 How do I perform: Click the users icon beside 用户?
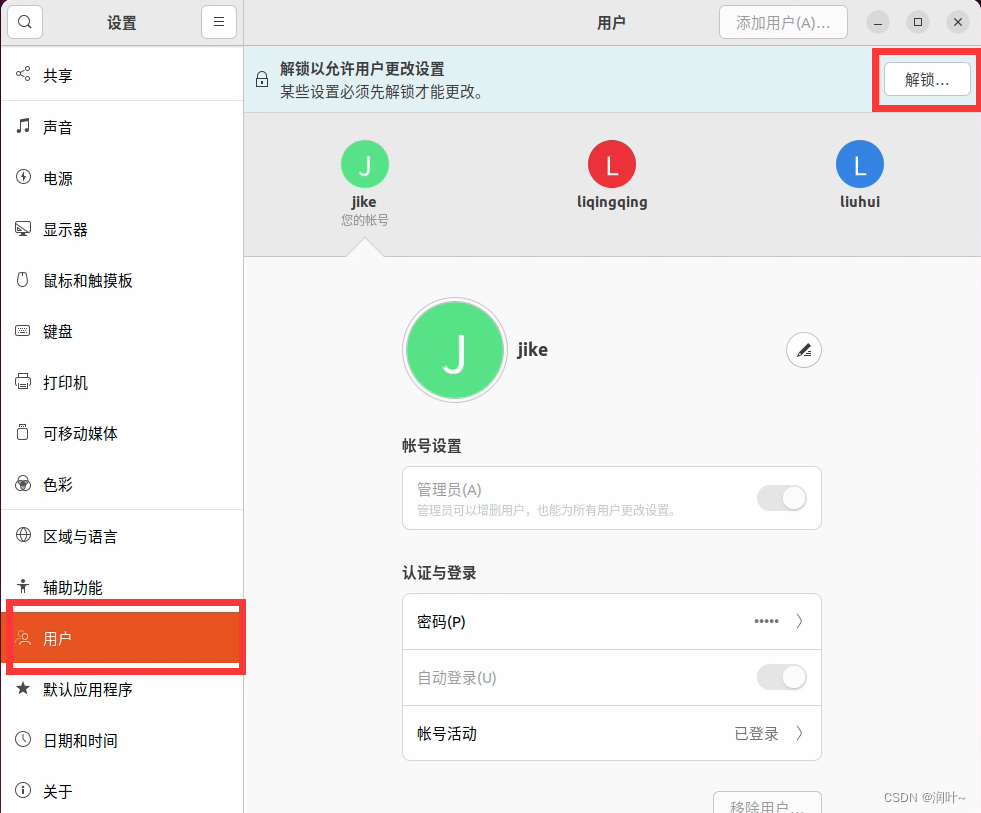(x=23, y=638)
